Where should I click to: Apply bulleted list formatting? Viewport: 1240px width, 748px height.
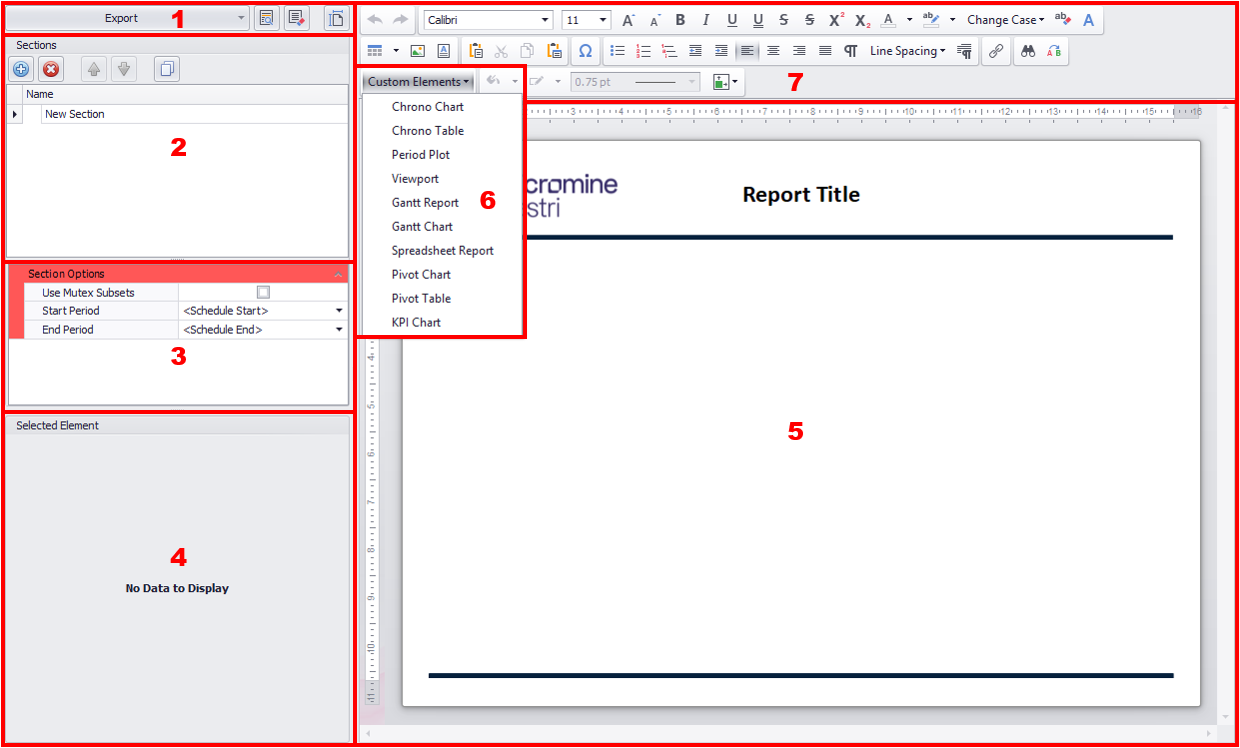pos(617,51)
